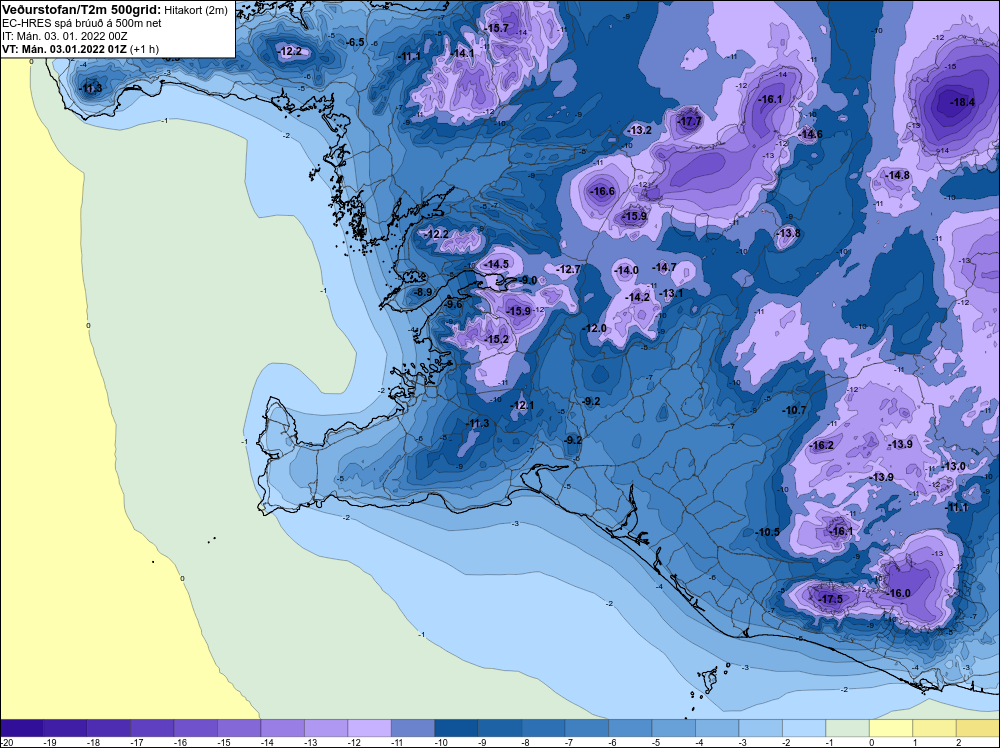The height and width of the screenshot is (748, 1000).
Task: Select the '-12.0' temperature label
Action: tap(594, 328)
